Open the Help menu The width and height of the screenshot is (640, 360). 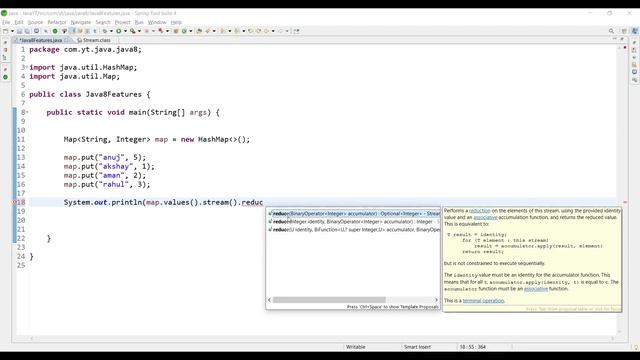coord(176,22)
